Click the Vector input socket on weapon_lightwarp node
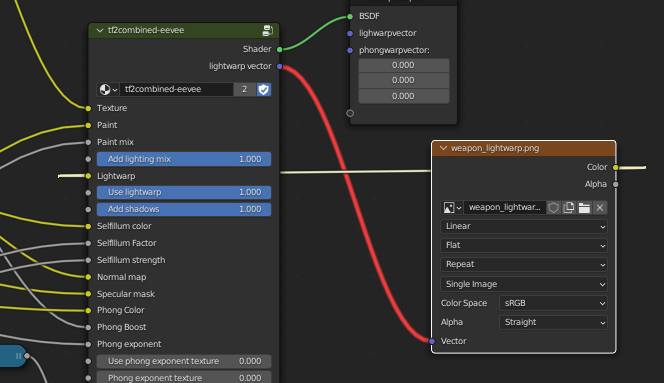664x383 pixels. (432, 341)
